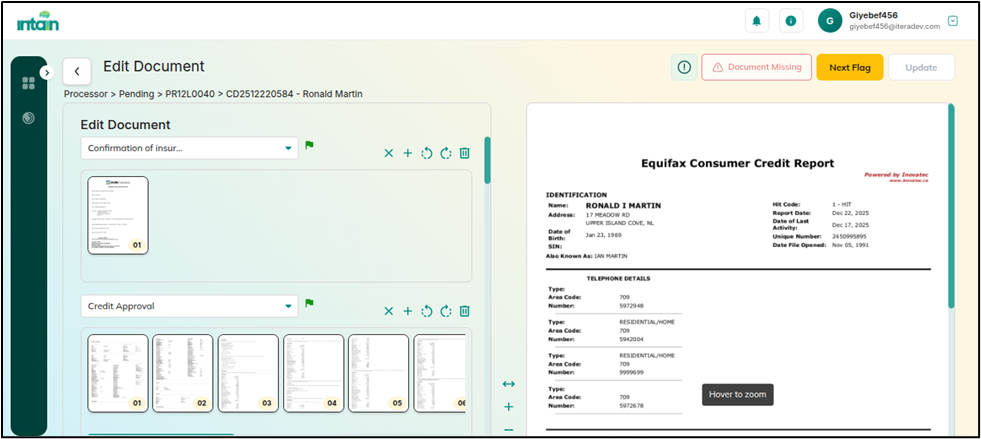Toggle the green flag on Credit Approval
Image resolution: width=981 pixels, height=439 pixels.
tap(310, 303)
